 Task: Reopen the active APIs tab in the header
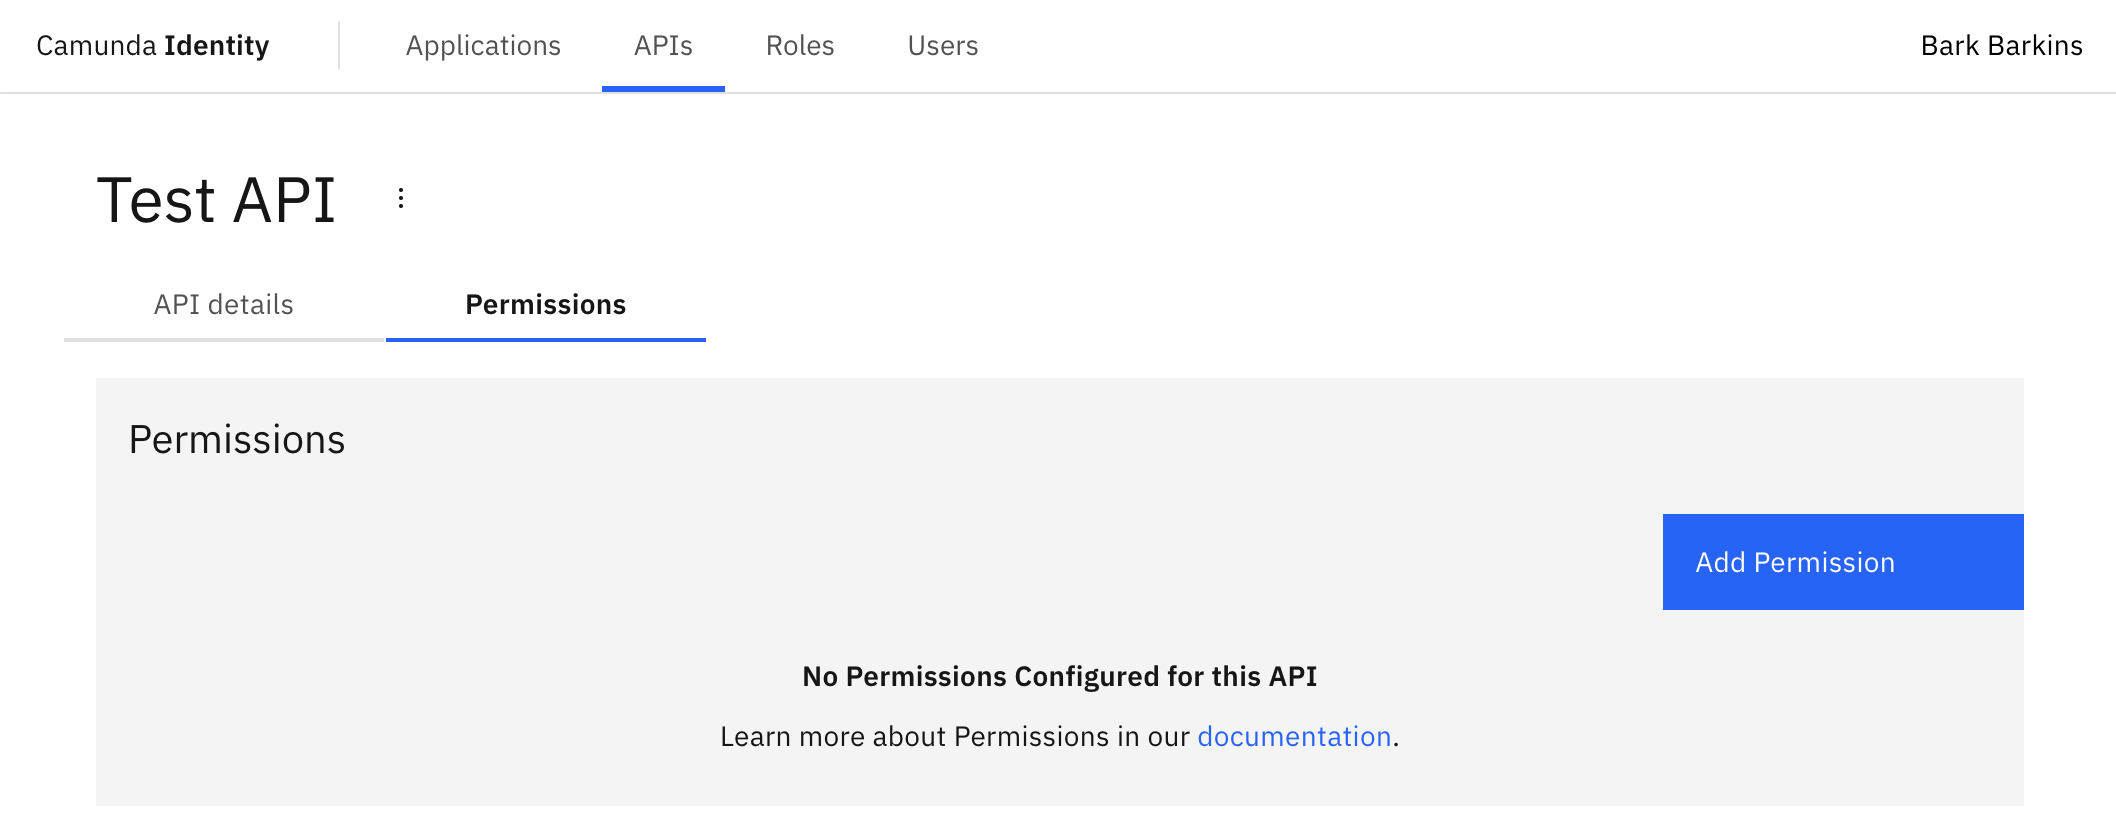click(x=663, y=46)
